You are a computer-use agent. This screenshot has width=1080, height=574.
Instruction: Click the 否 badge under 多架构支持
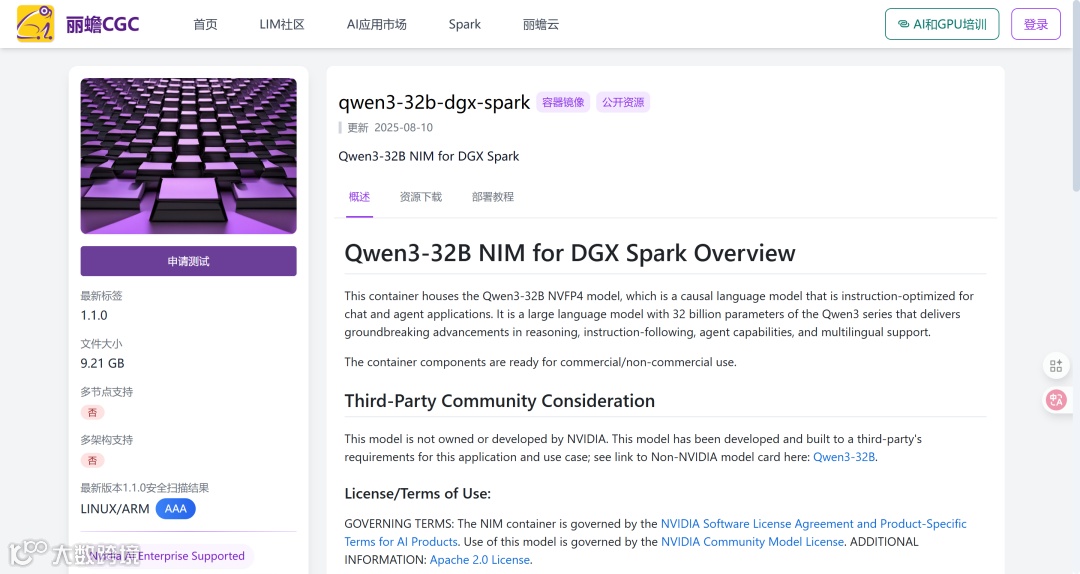[x=92, y=460]
